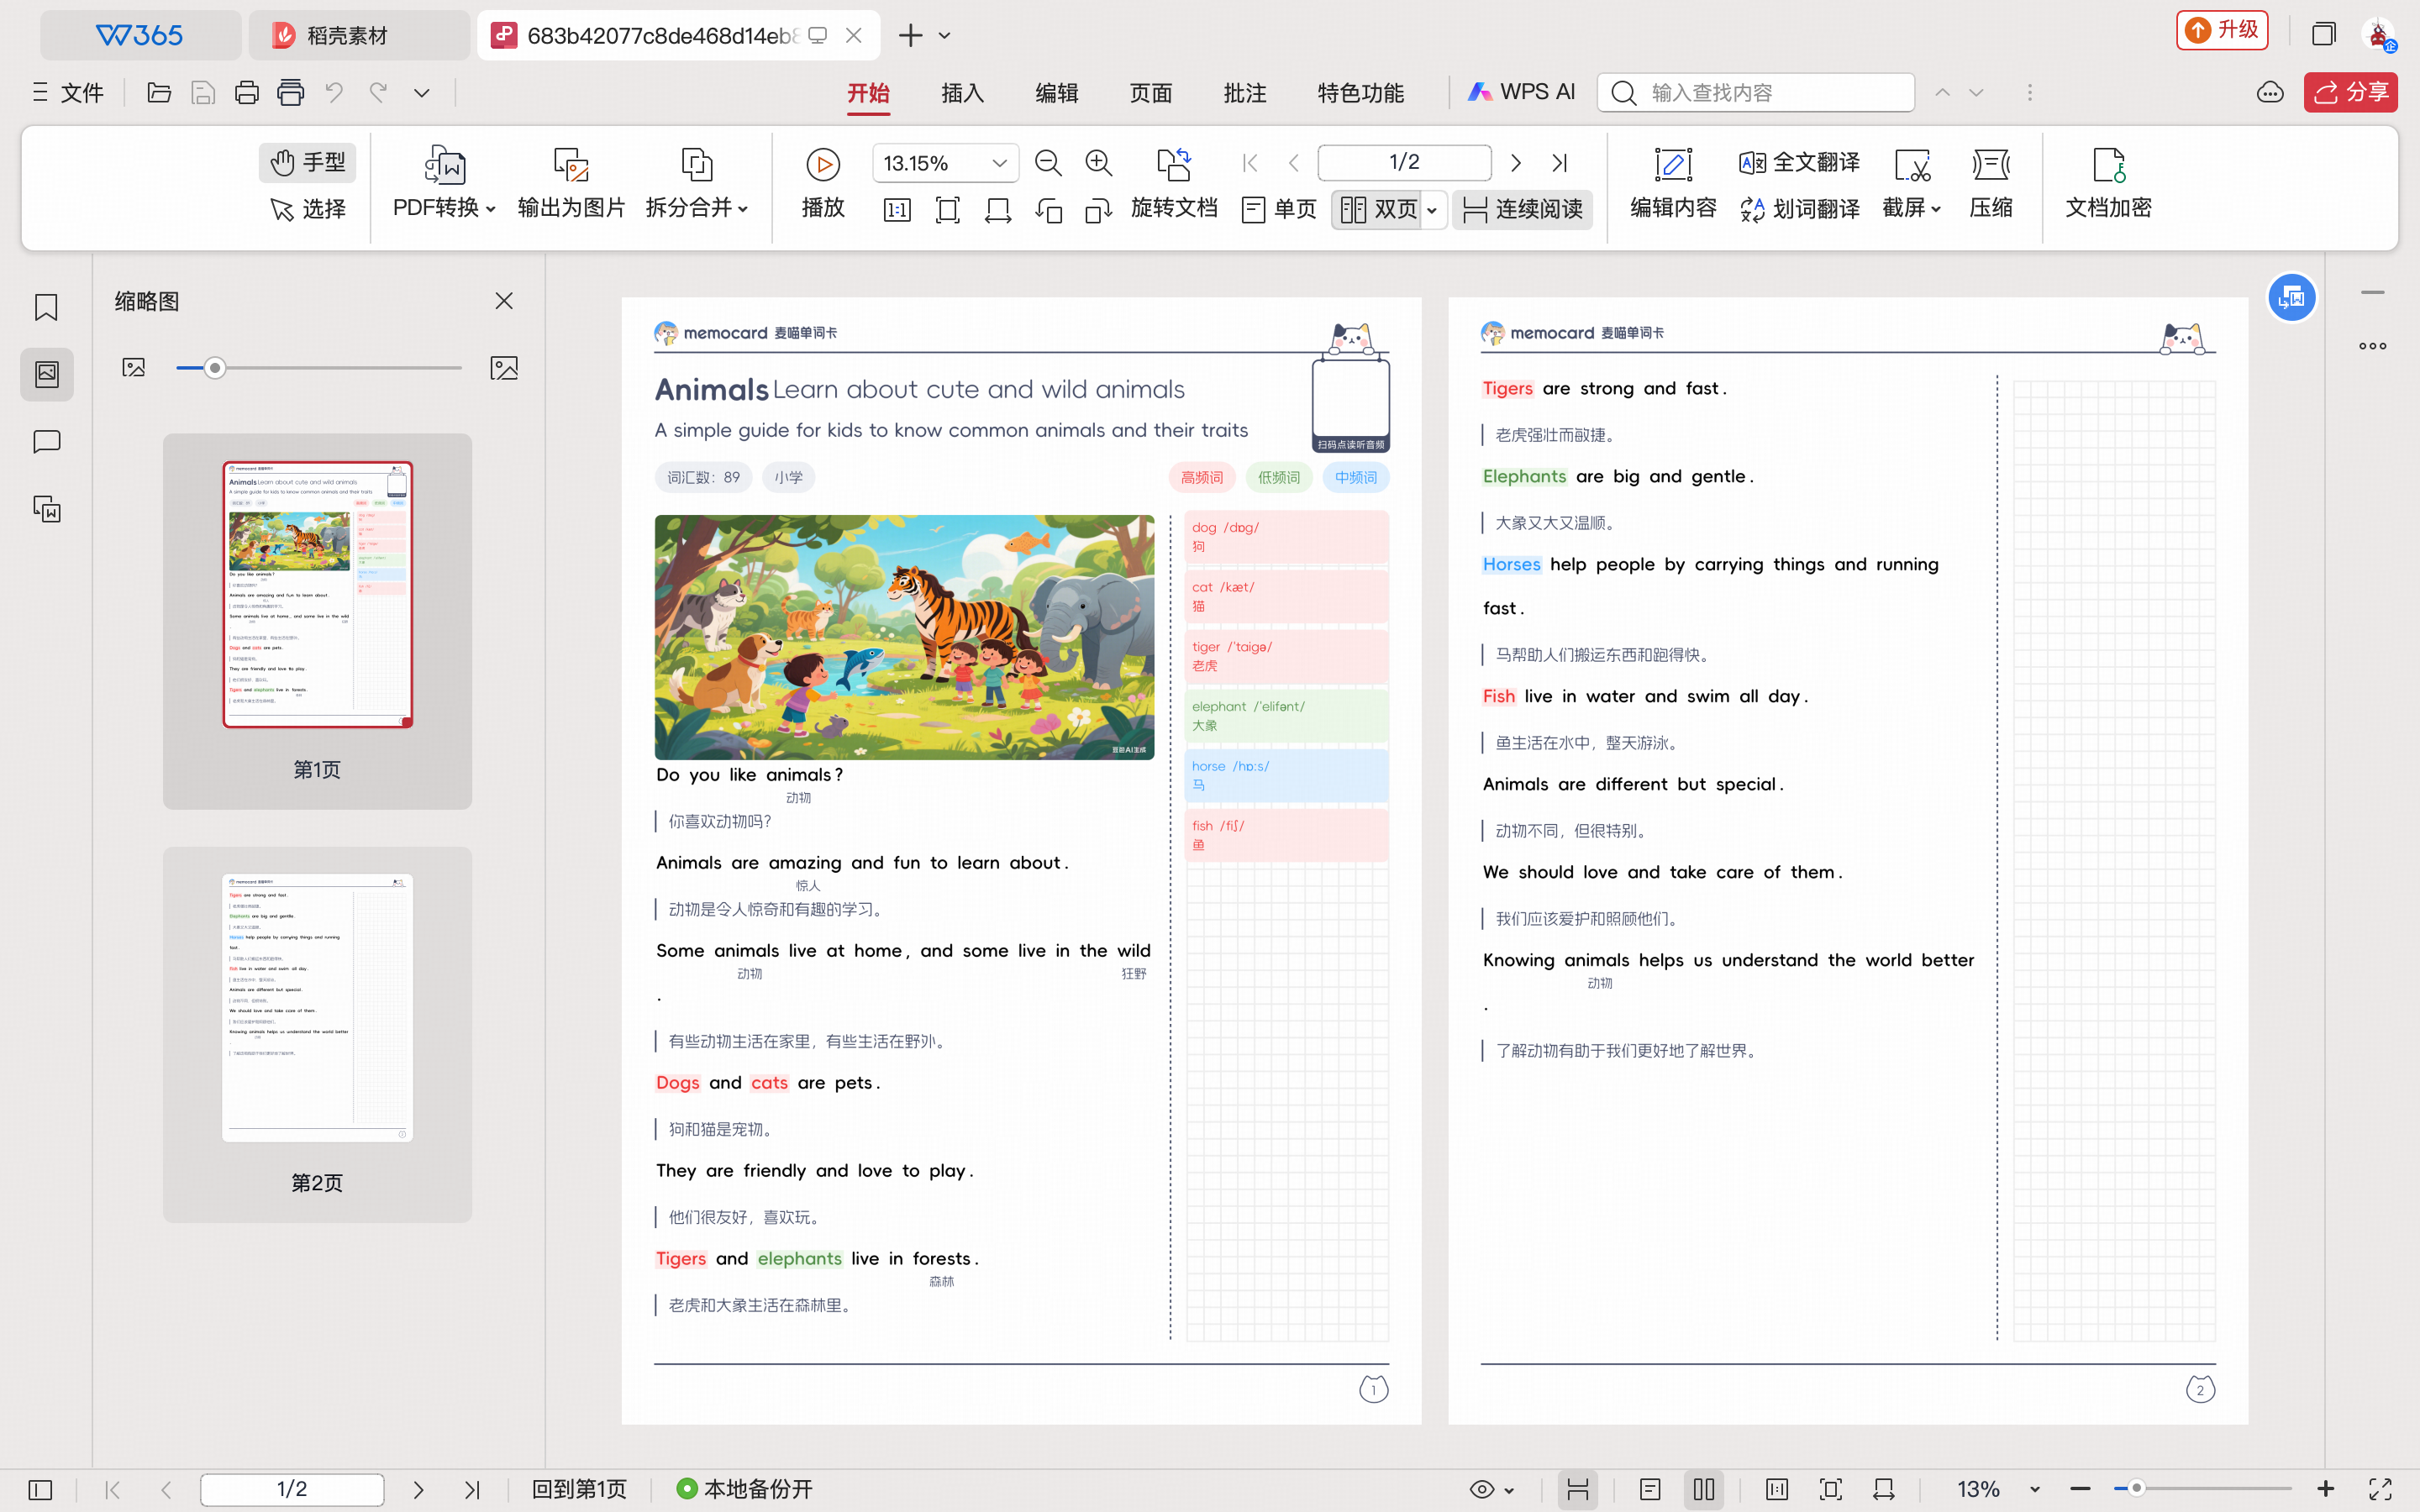Click Back to Page 1 (回到第1页)

click(579, 1489)
